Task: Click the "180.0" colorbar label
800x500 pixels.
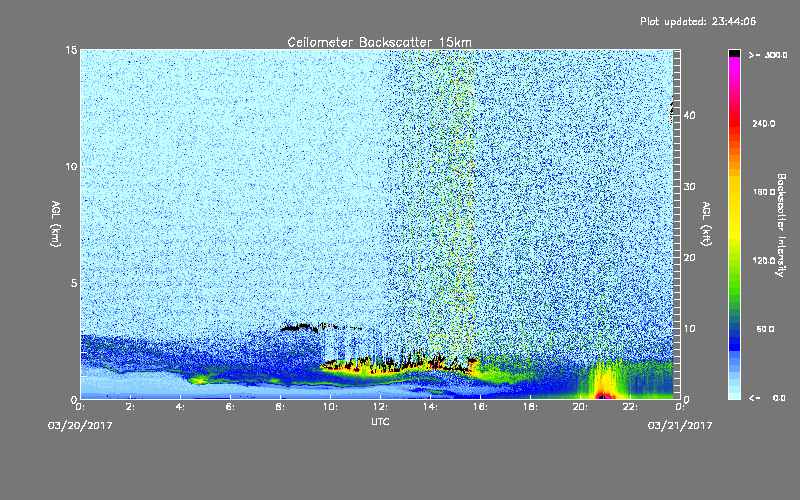Action: click(x=764, y=192)
